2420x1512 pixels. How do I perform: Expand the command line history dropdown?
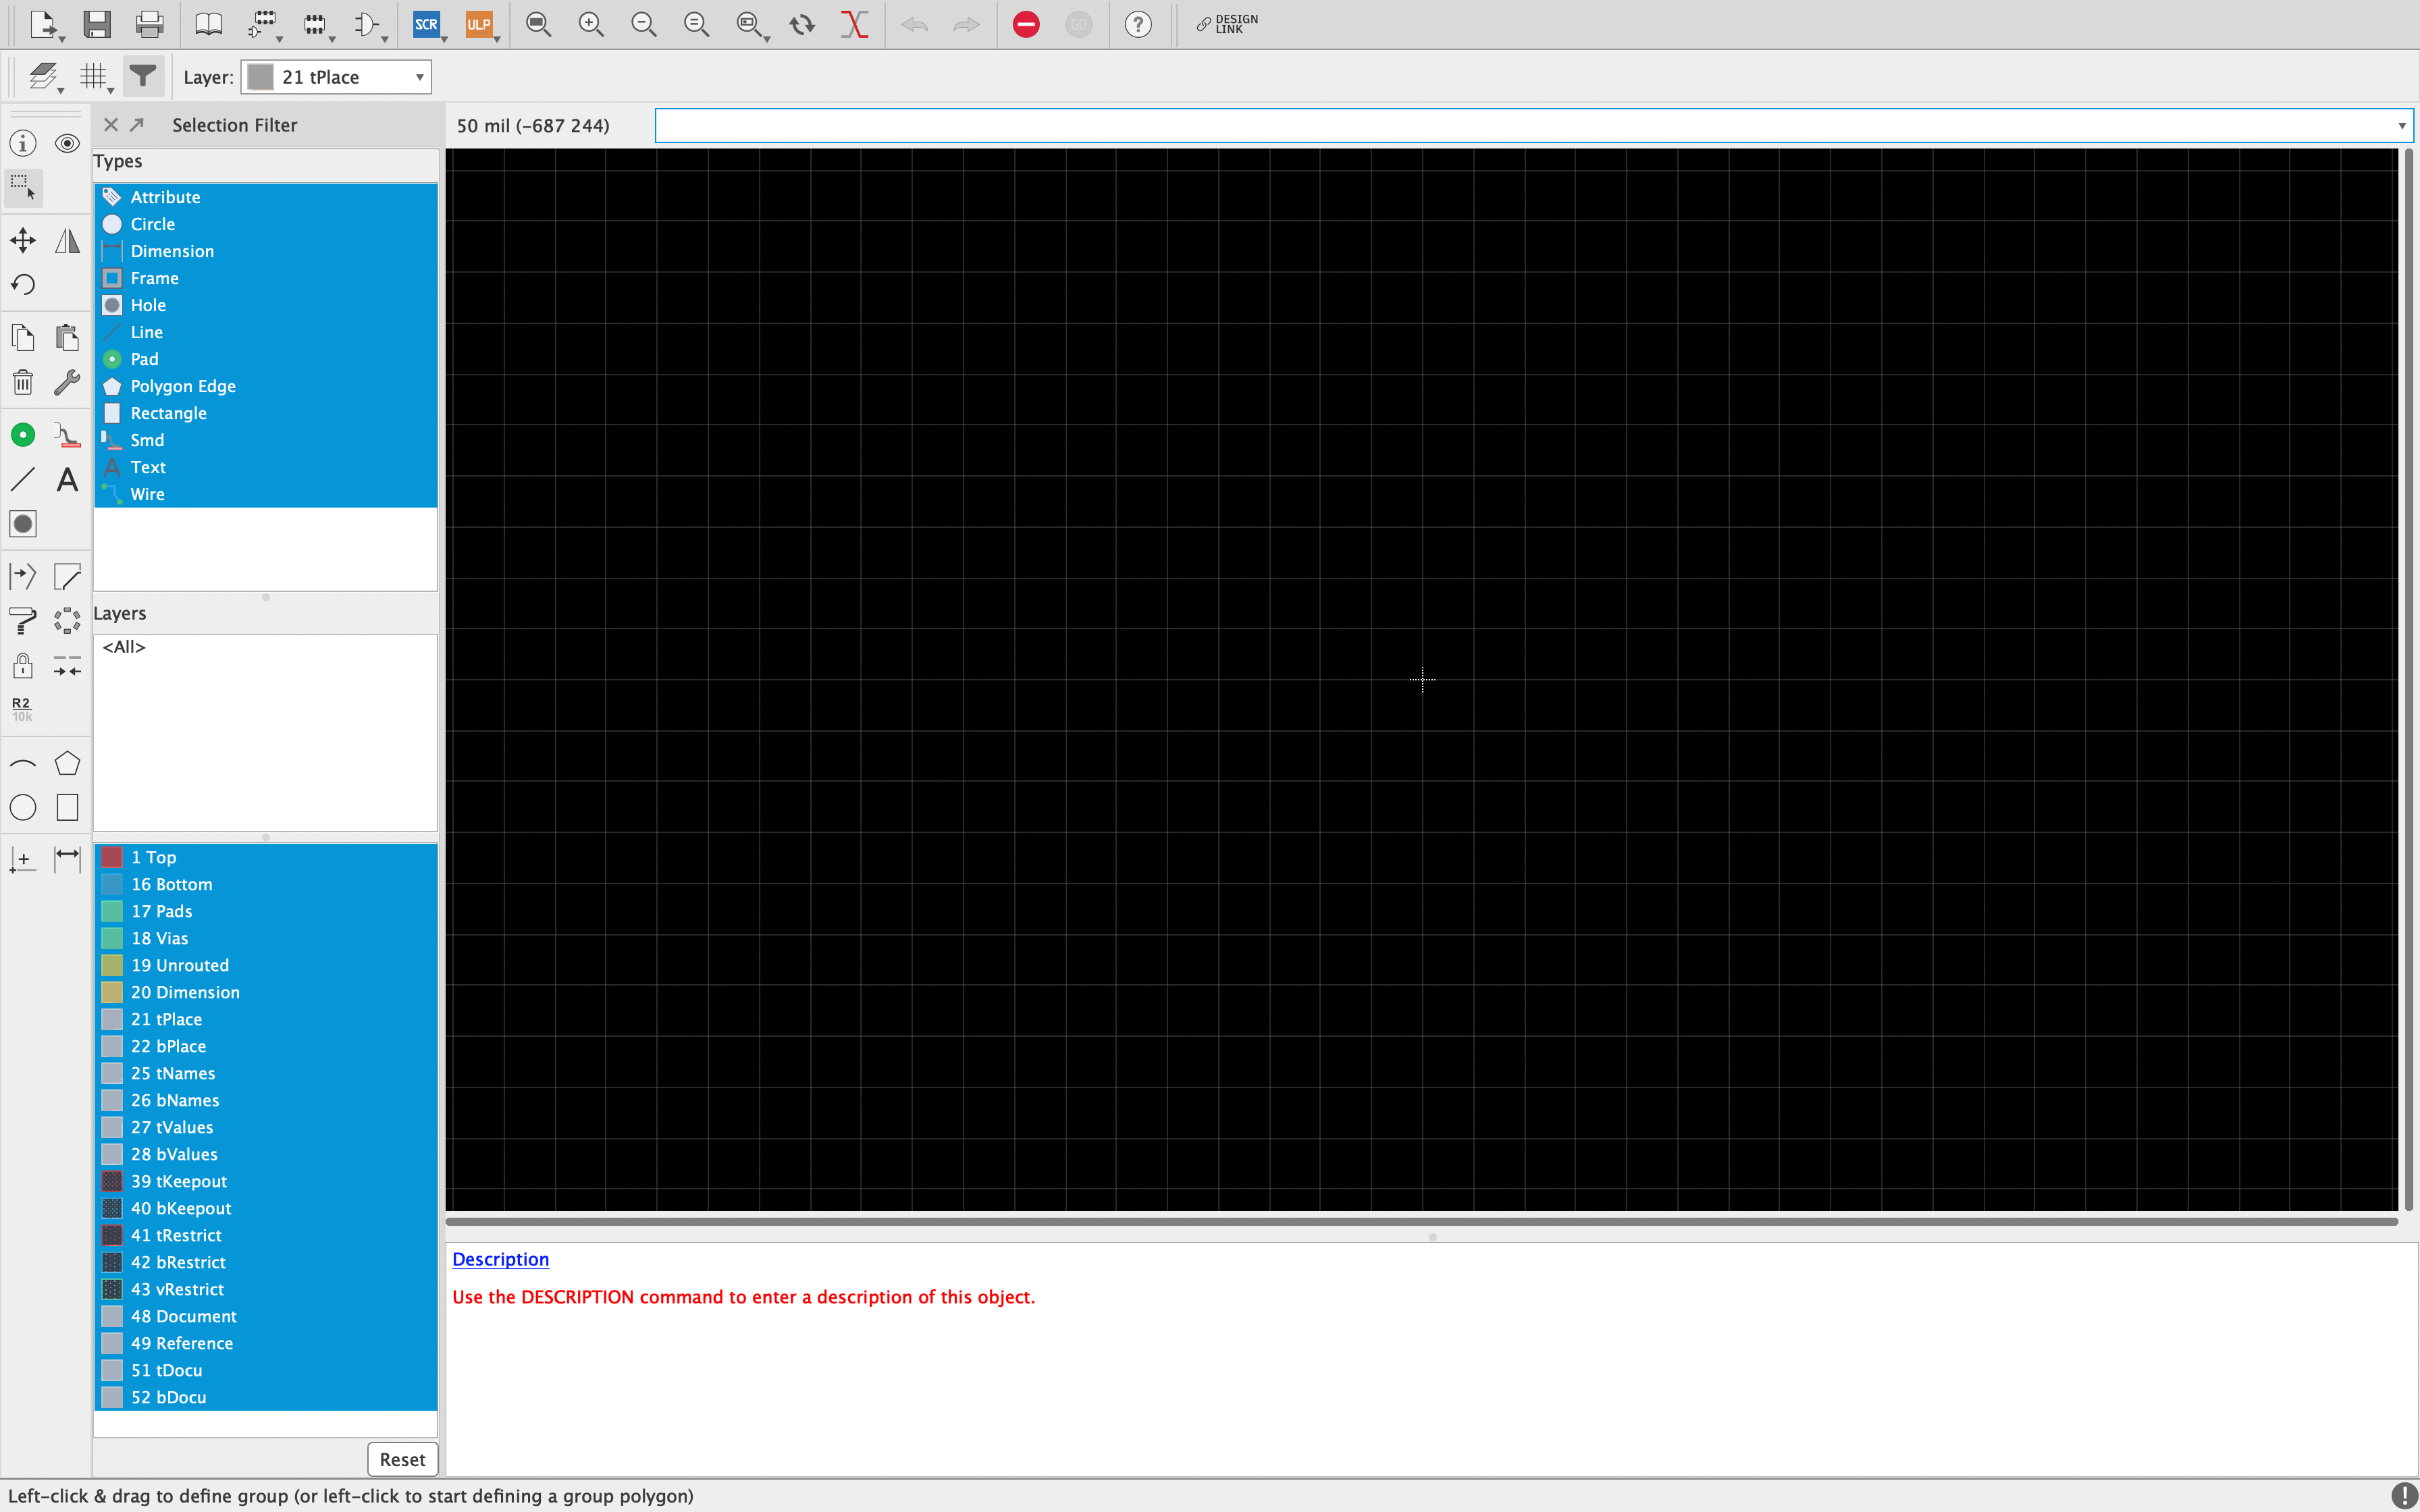[x=2401, y=126]
